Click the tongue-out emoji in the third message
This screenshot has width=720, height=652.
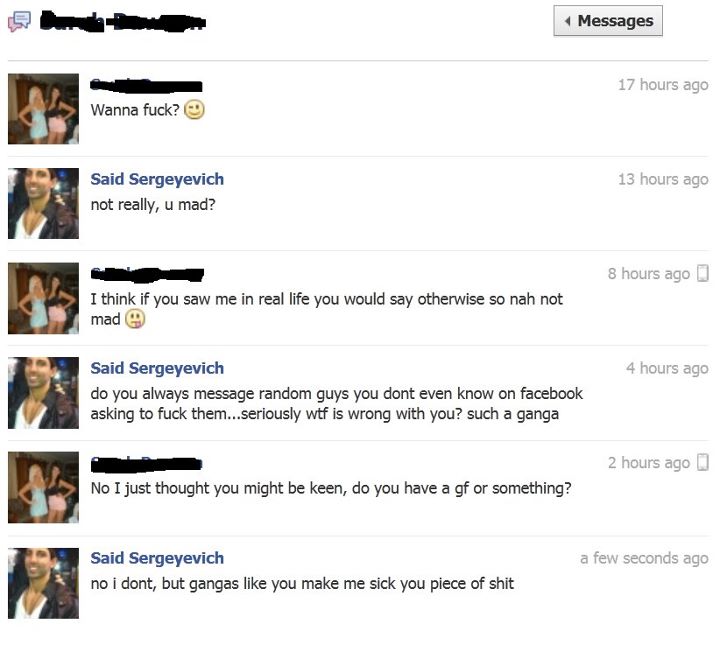coord(134,320)
